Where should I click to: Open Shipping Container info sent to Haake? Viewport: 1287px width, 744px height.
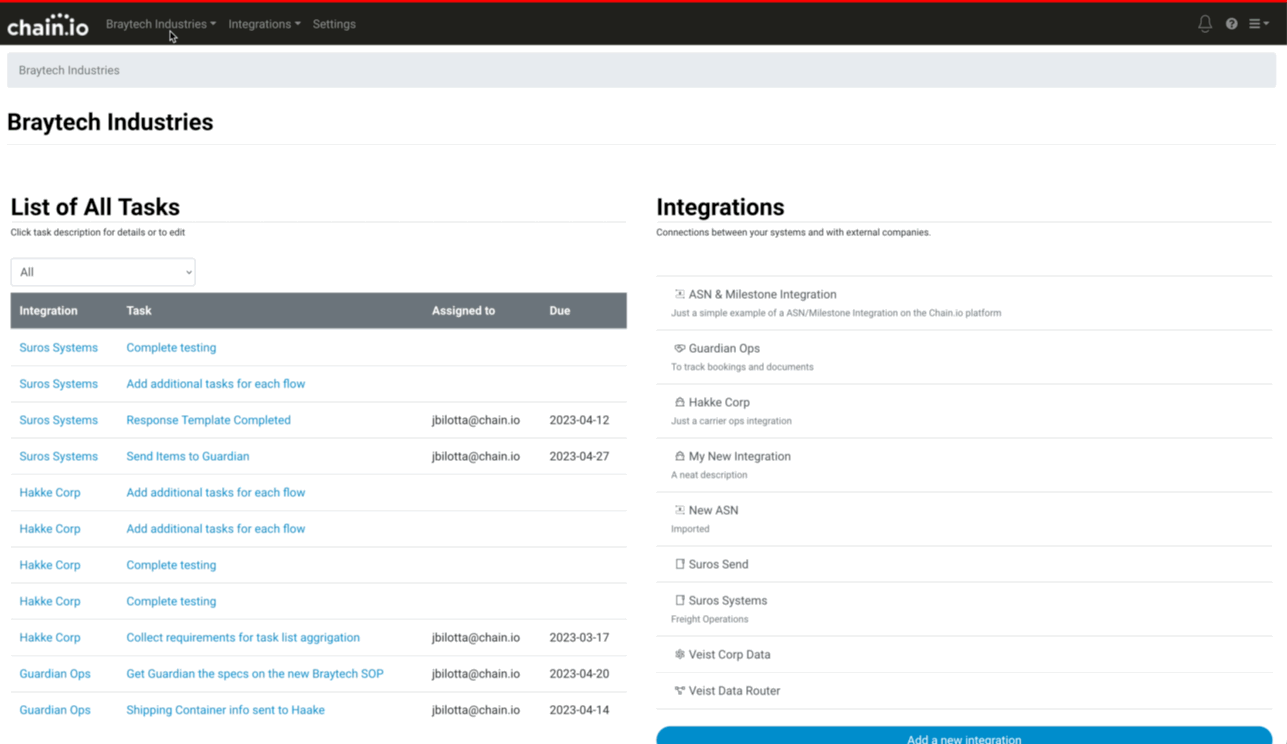[x=225, y=710]
